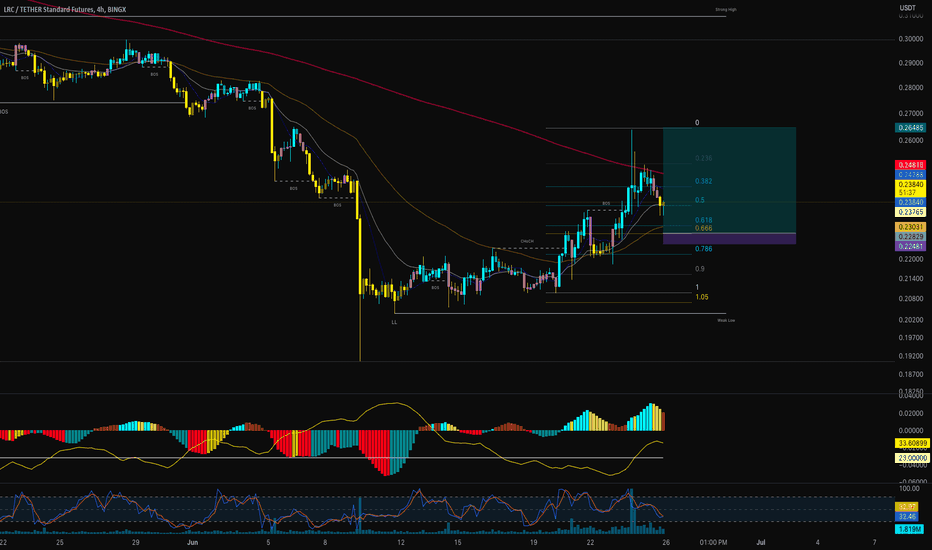Select the Fibonacci 0.786 level label
932x550 pixels.
point(703,249)
